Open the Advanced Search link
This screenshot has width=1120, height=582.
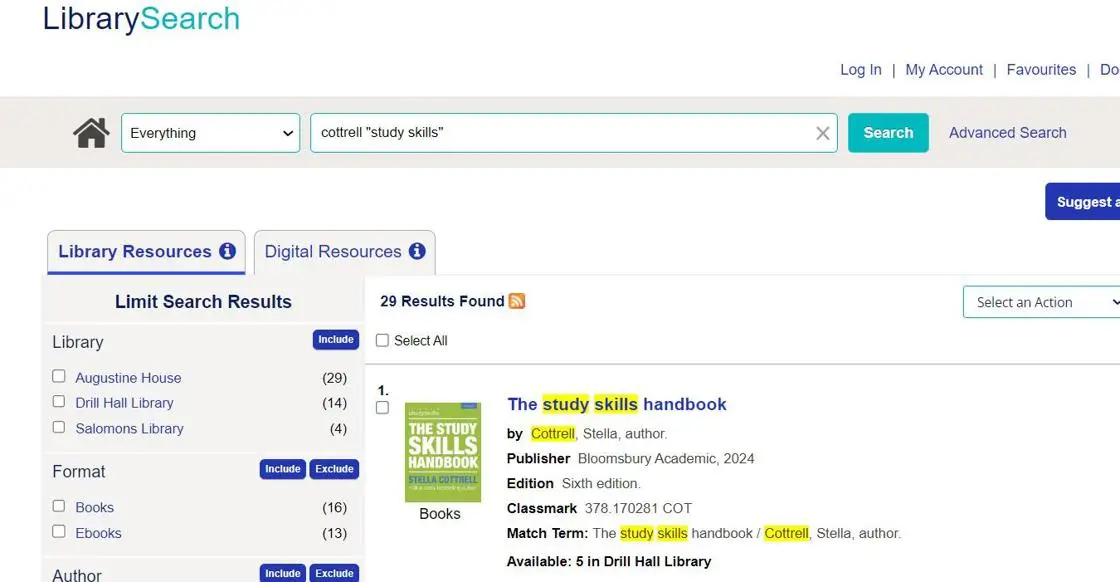point(1007,133)
